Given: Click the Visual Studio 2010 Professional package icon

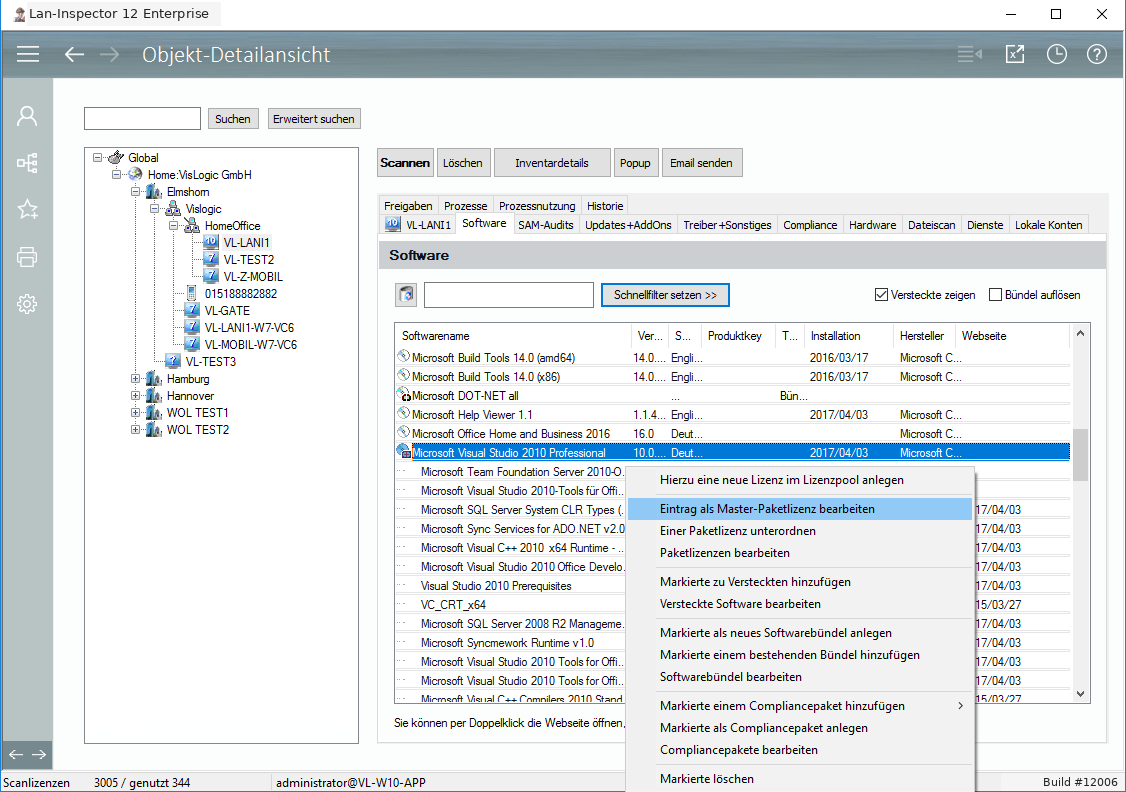Looking at the screenshot, I should click(404, 452).
